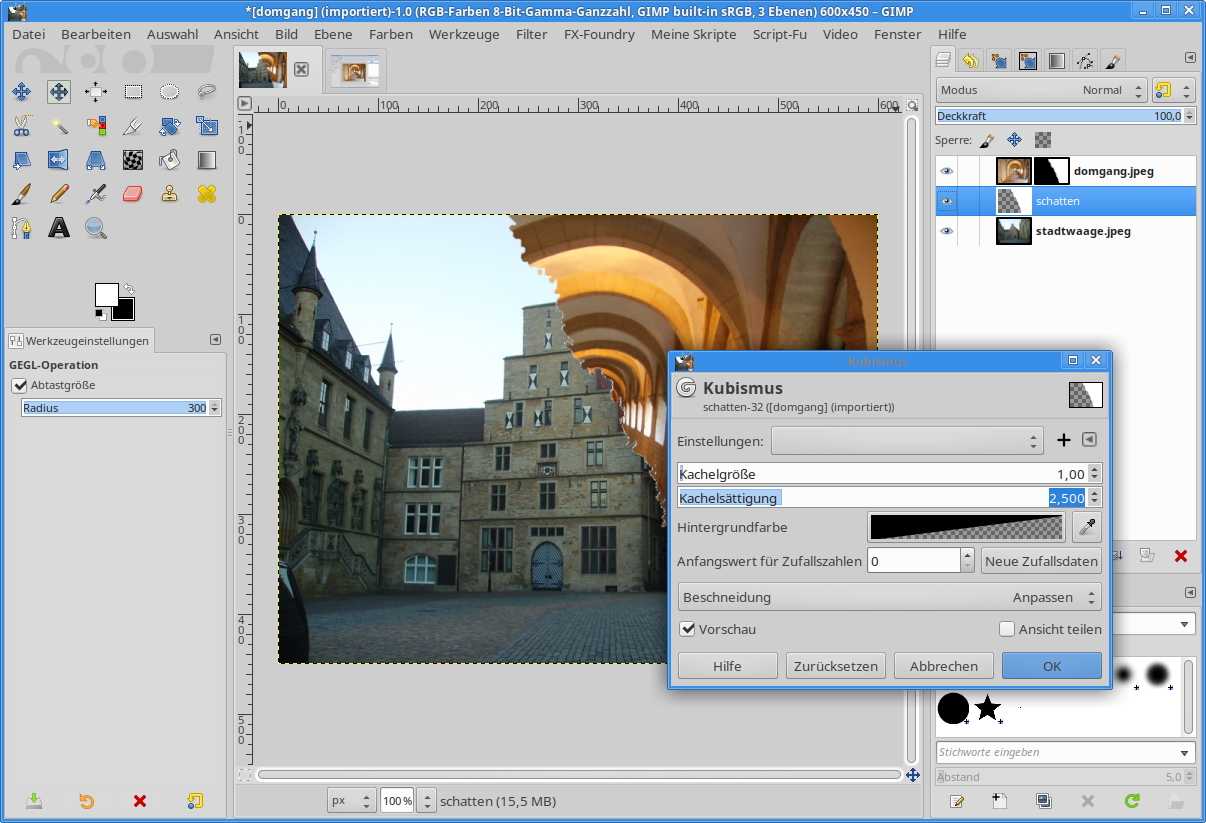
Task: Open the Beschneidung Anpassen dropdown
Action: click(x=890, y=597)
